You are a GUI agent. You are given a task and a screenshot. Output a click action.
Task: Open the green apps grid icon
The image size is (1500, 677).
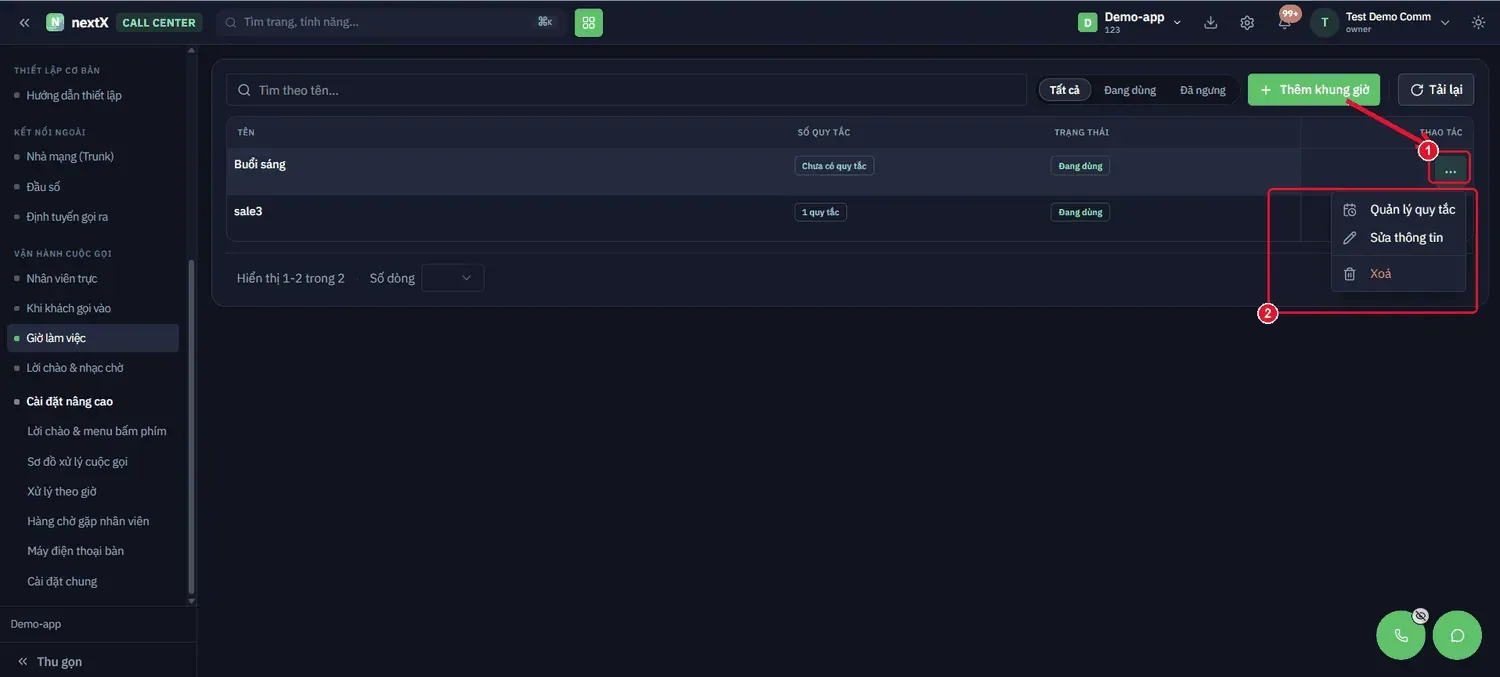589,22
